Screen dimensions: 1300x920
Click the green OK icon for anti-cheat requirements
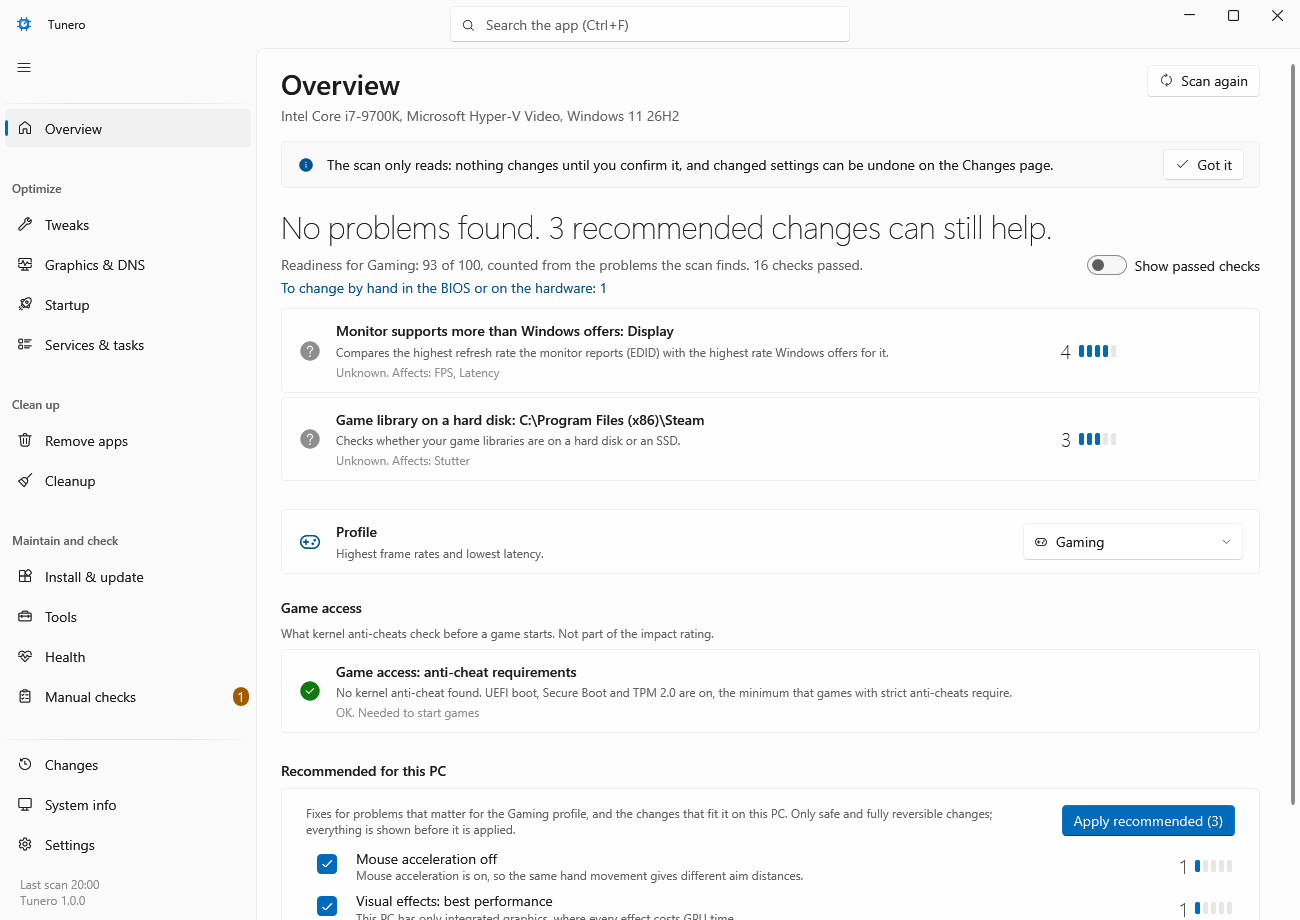tap(310, 691)
